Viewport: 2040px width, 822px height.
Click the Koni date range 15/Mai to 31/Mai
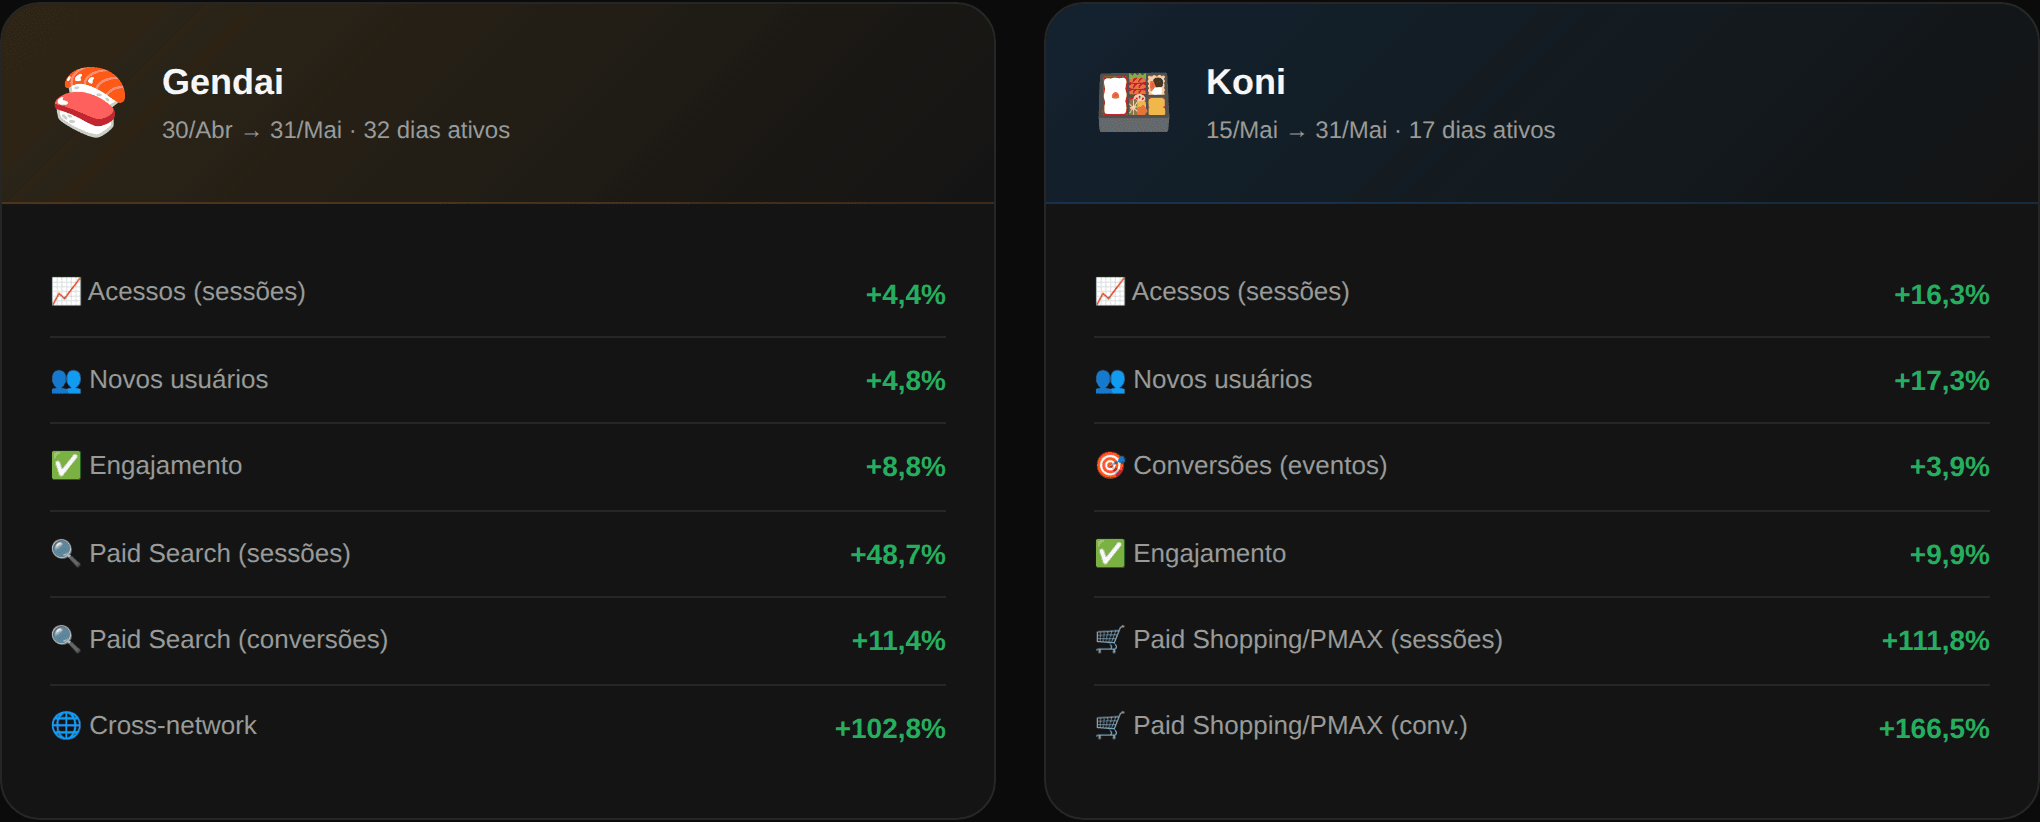coord(1296,130)
